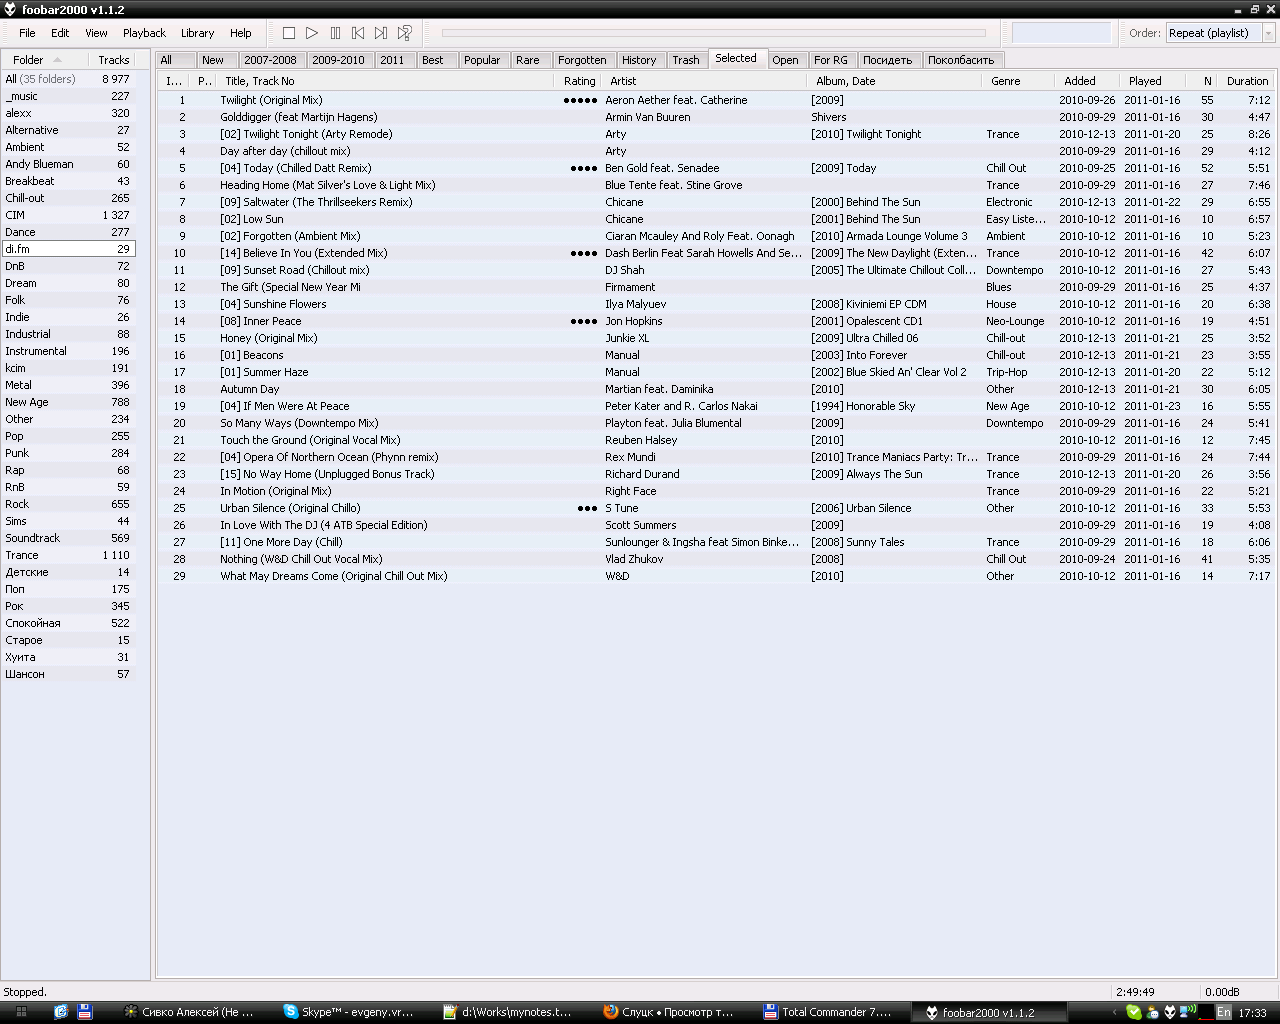
Task: Select the Trance folder in the list
Action: [x=68, y=555]
